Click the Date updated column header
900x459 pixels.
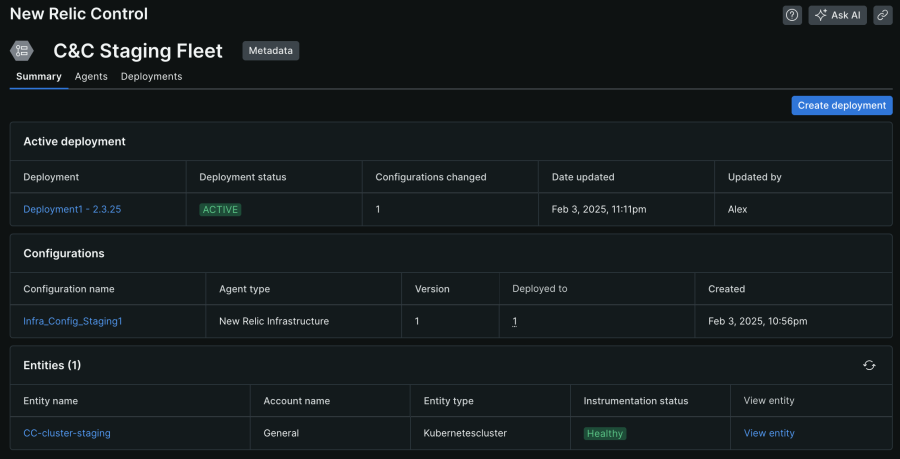(583, 177)
